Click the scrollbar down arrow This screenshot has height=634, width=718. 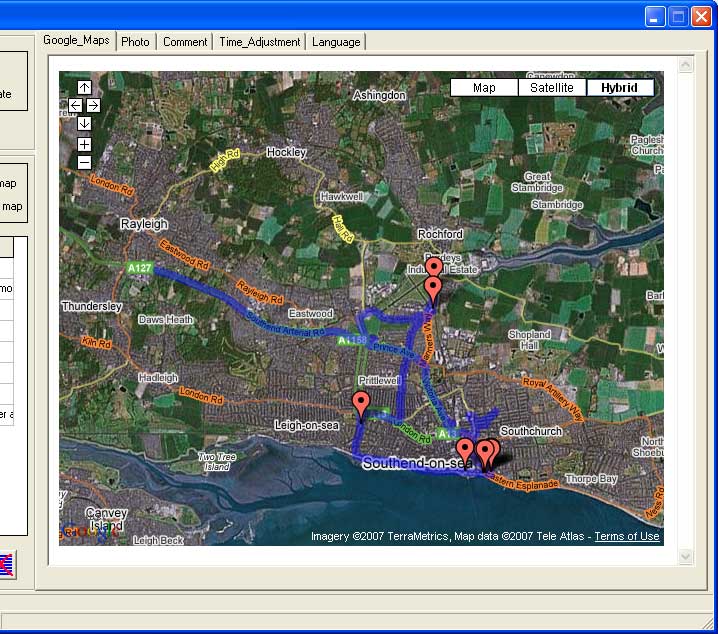(x=685, y=557)
